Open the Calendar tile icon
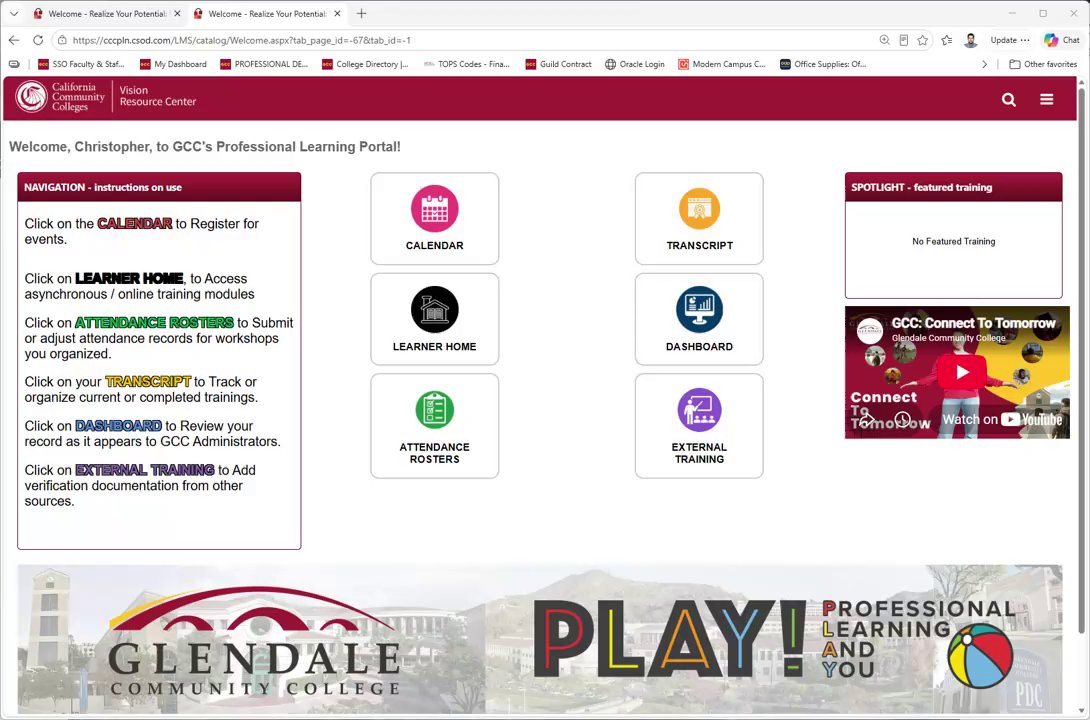Screen dimensions: 1090x720 434,208
